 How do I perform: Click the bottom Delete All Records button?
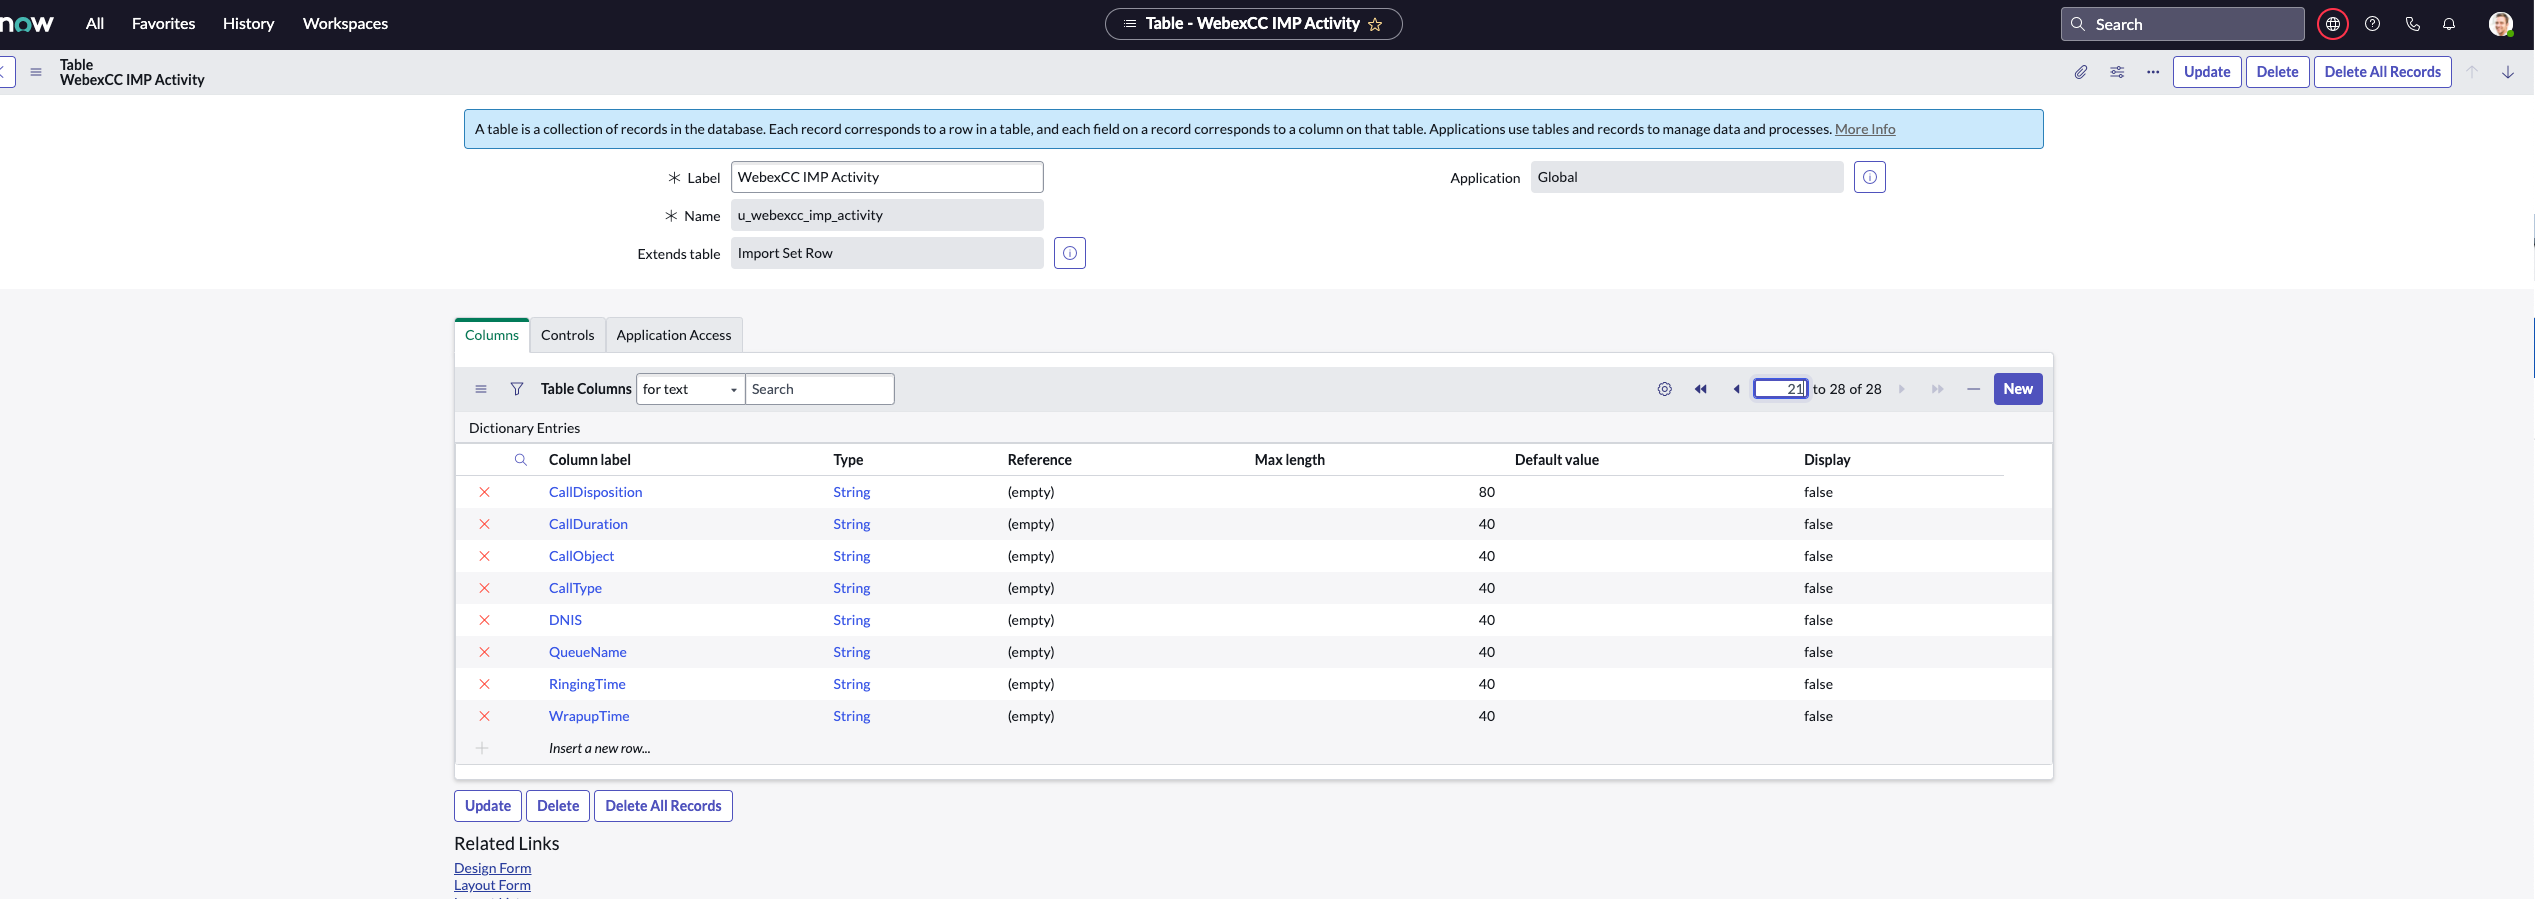663,806
